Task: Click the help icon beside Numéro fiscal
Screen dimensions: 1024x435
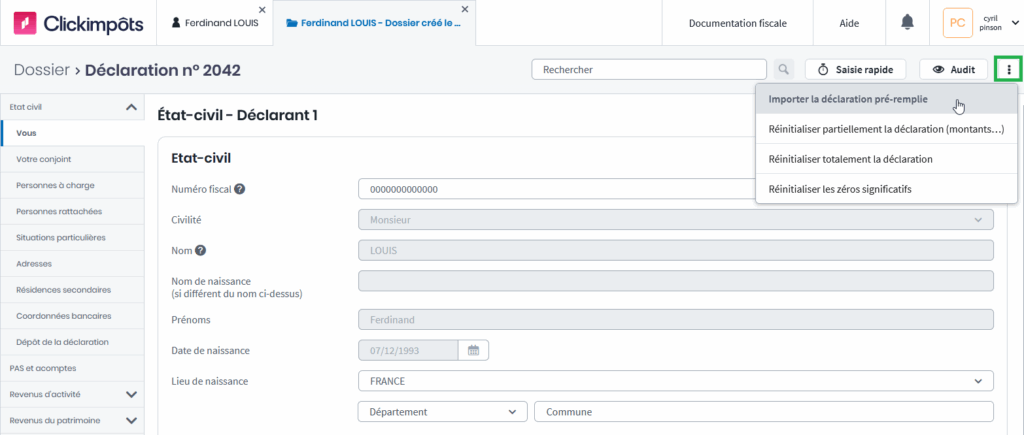Action: 240,189
